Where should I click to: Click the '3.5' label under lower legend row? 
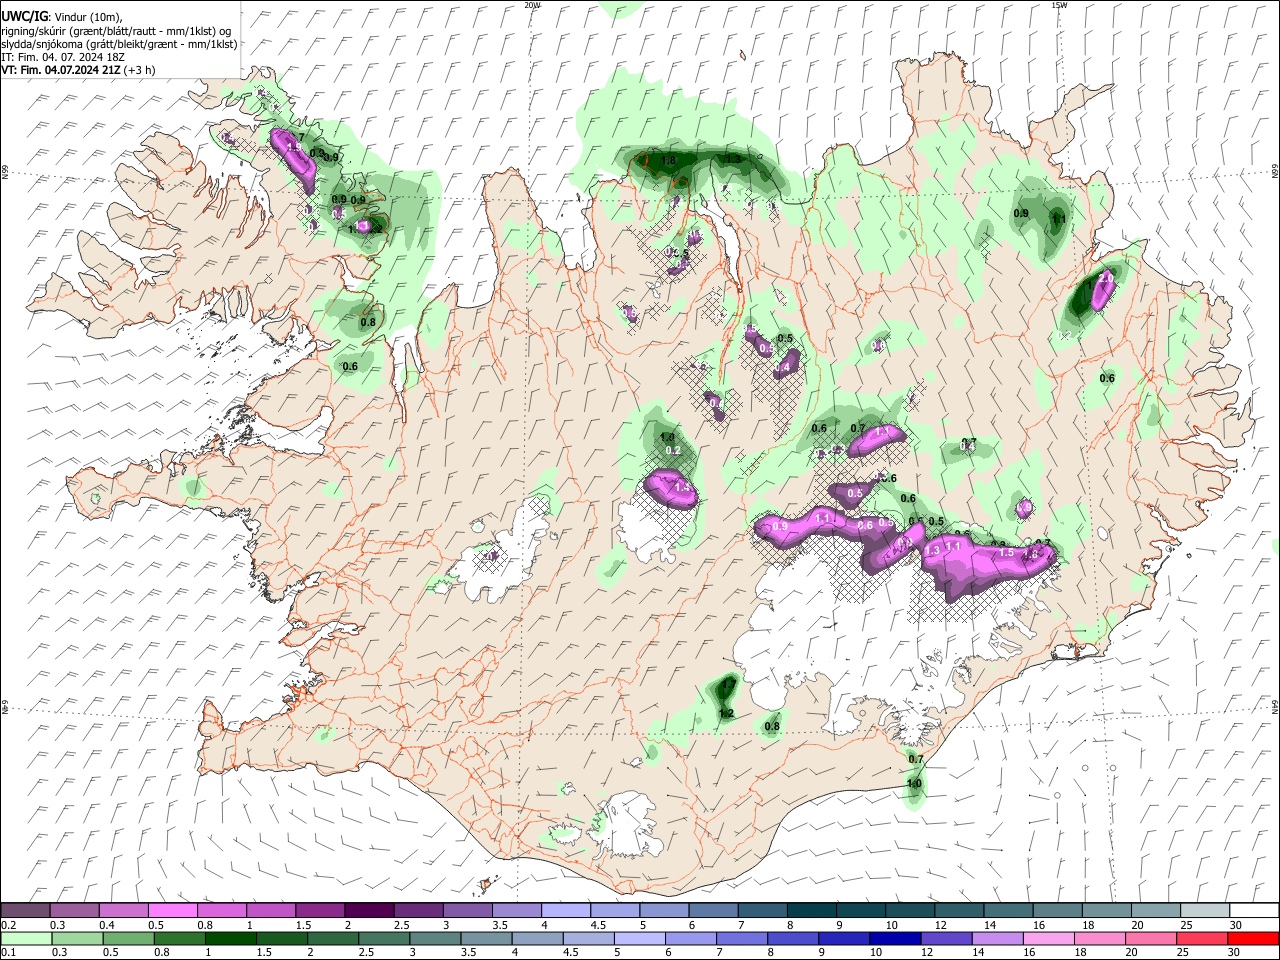[467, 952]
